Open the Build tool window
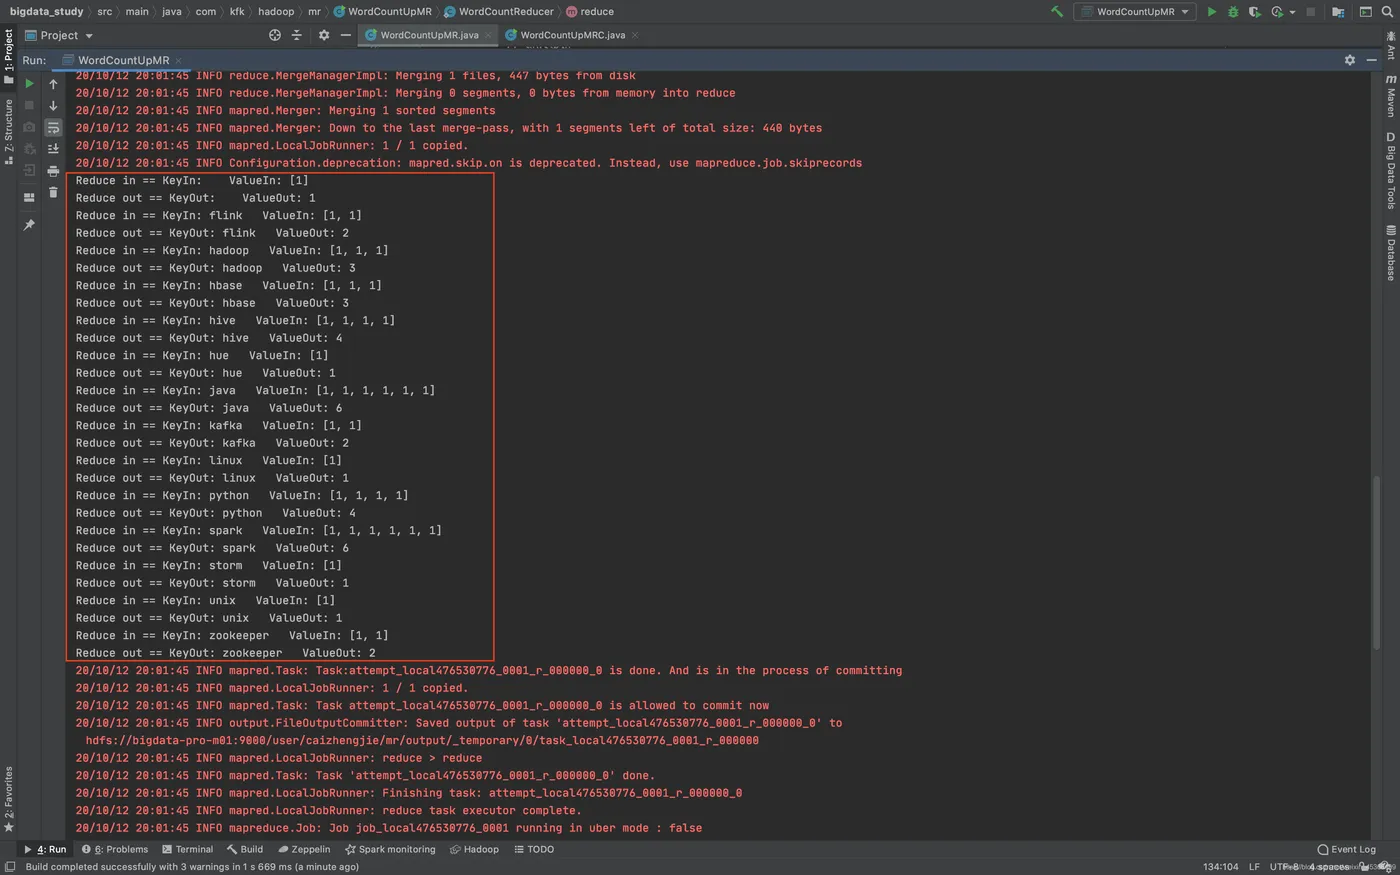Image resolution: width=1400 pixels, height=875 pixels. coord(245,849)
